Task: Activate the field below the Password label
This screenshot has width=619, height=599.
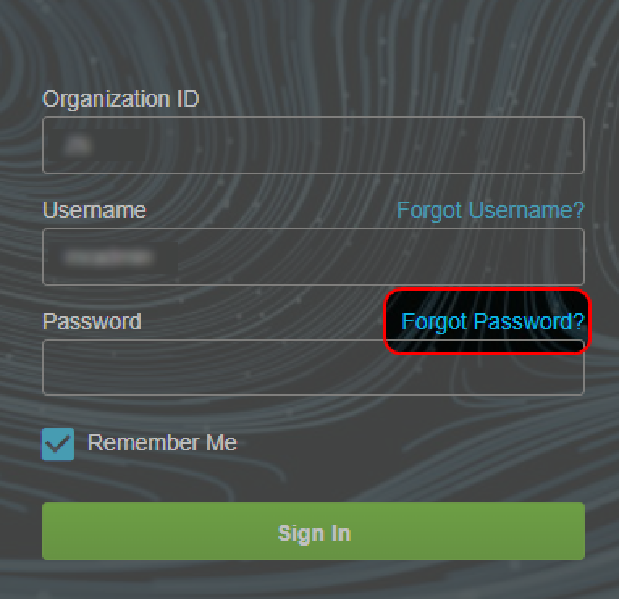Action: [x=313, y=368]
